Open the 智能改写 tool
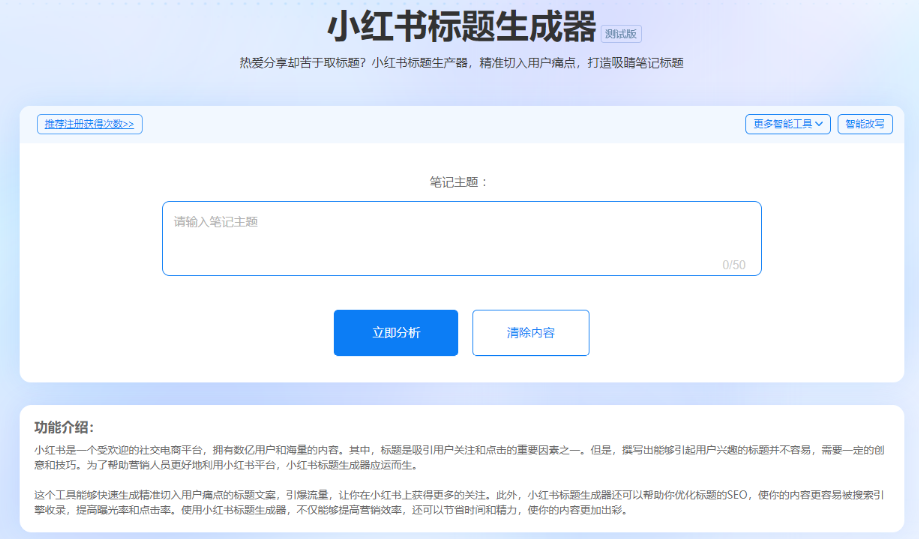The image size is (919, 539). pos(864,124)
